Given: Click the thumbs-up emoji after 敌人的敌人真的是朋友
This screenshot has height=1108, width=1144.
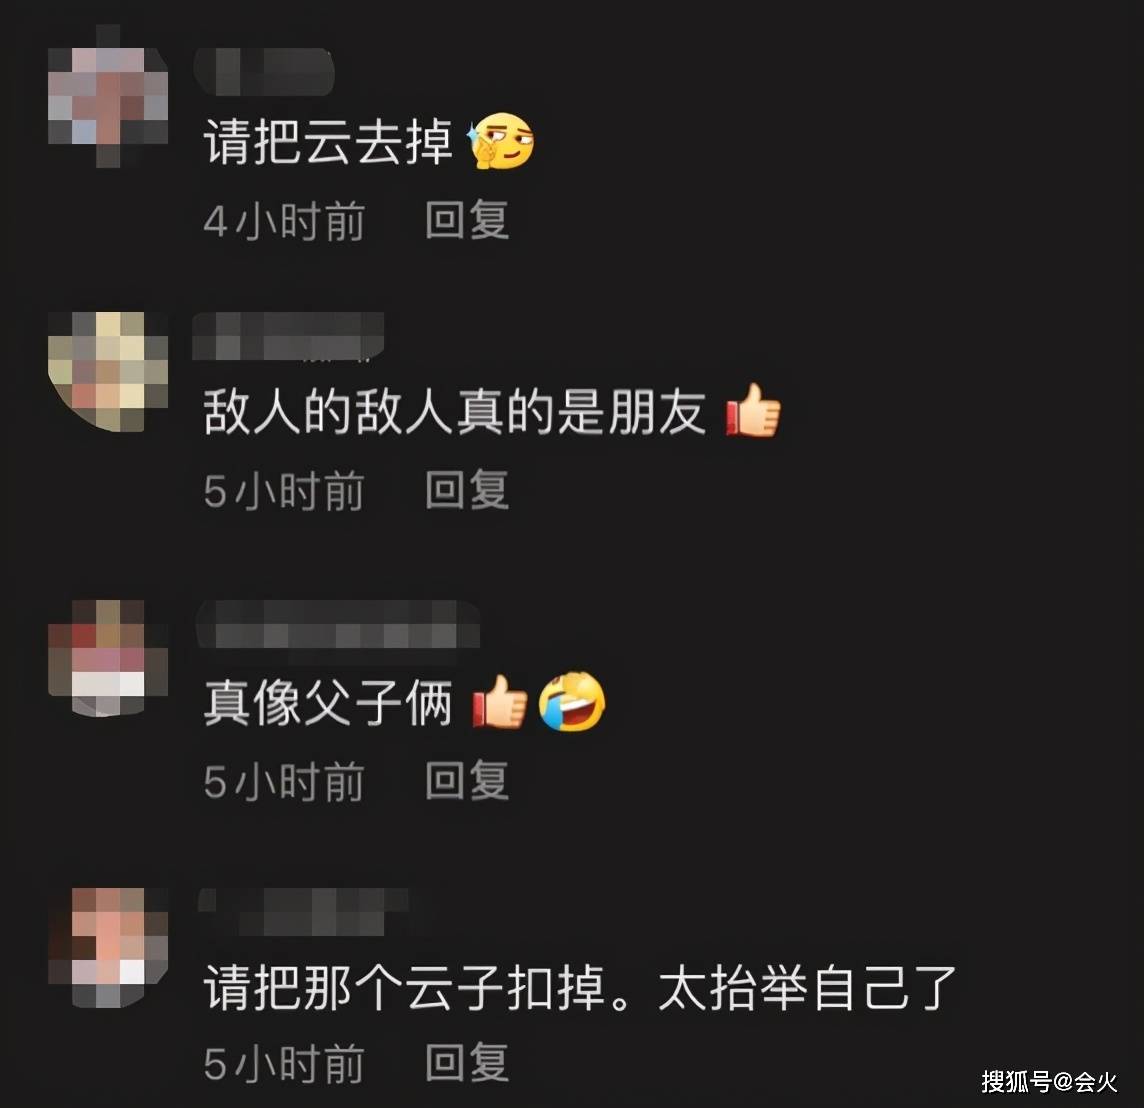Looking at the screenshot, I should tap(753, 411).
